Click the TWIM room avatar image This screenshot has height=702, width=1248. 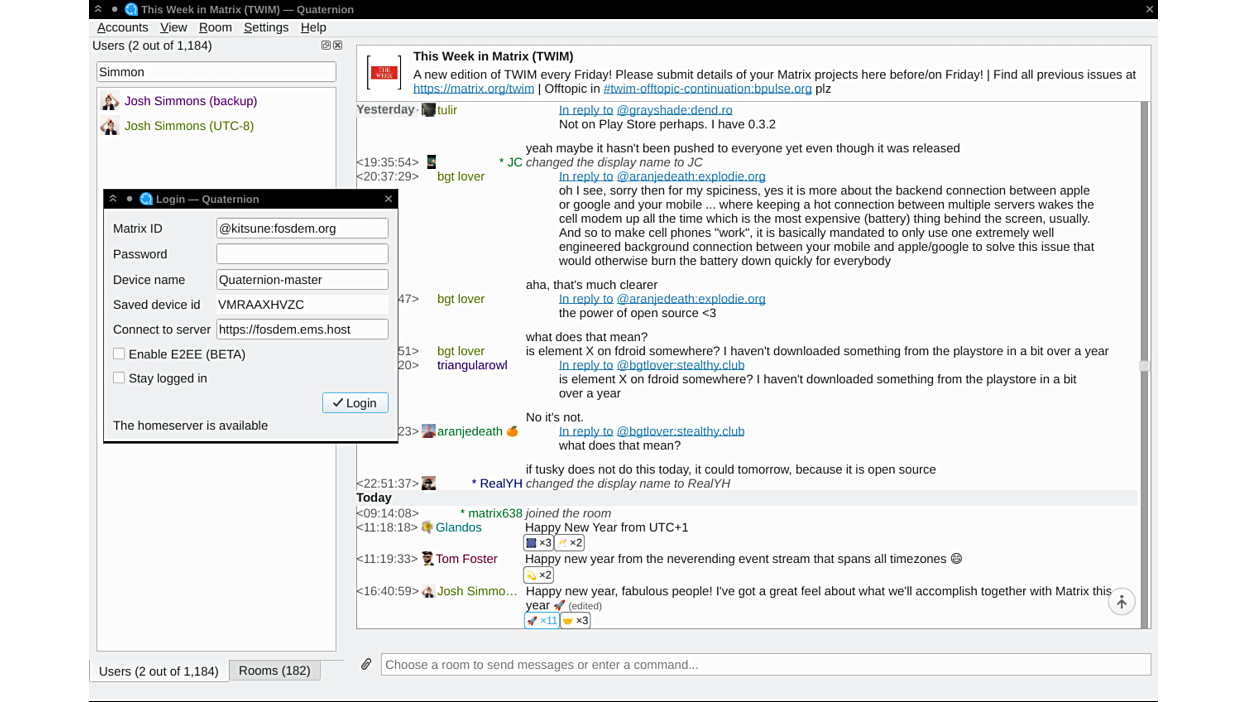point(384,73)
